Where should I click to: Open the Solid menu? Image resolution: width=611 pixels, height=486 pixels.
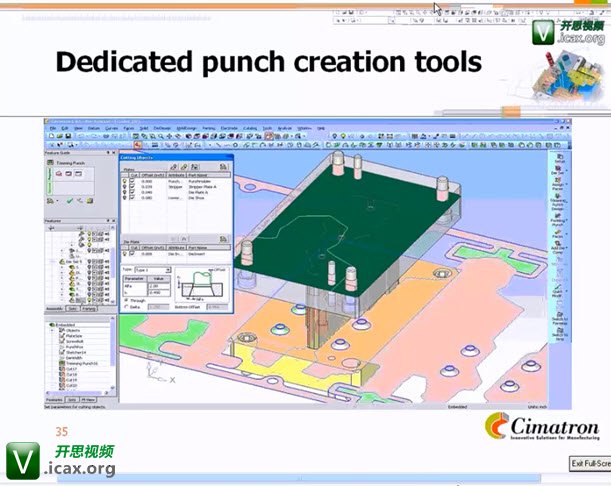click(x=144, y=128)
